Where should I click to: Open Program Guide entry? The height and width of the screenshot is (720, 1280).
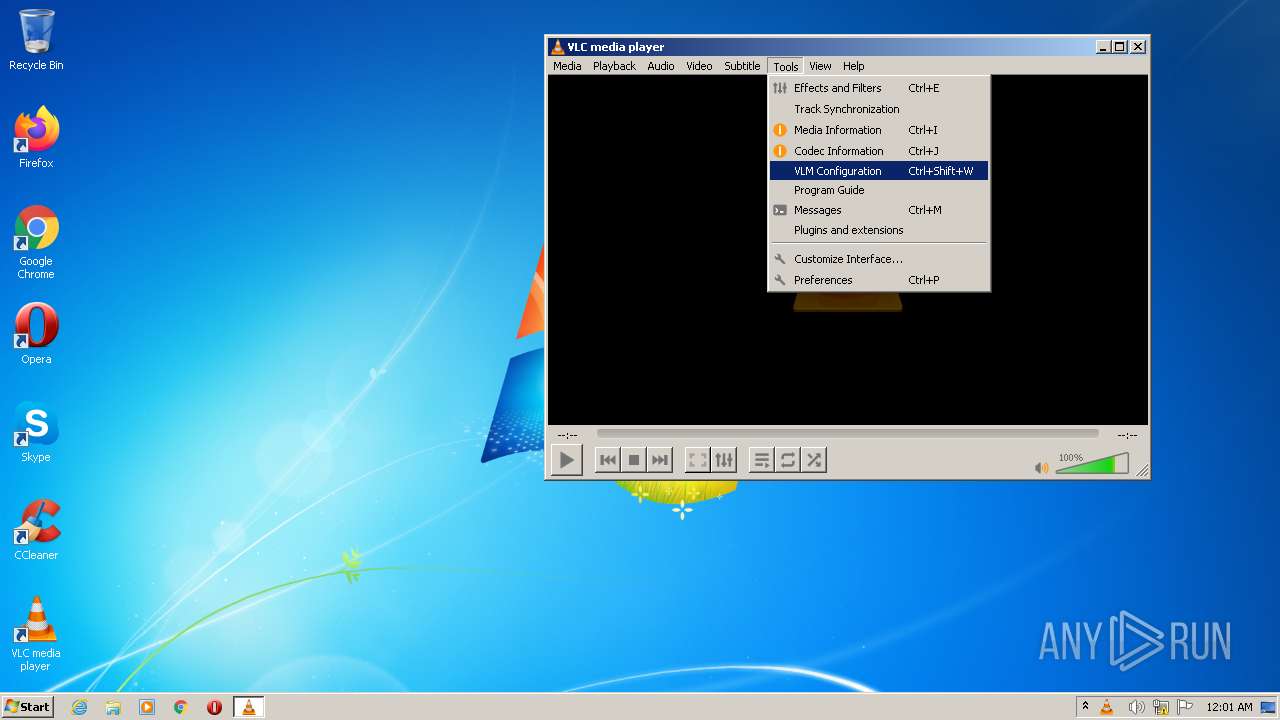click(x=879, y=190)
